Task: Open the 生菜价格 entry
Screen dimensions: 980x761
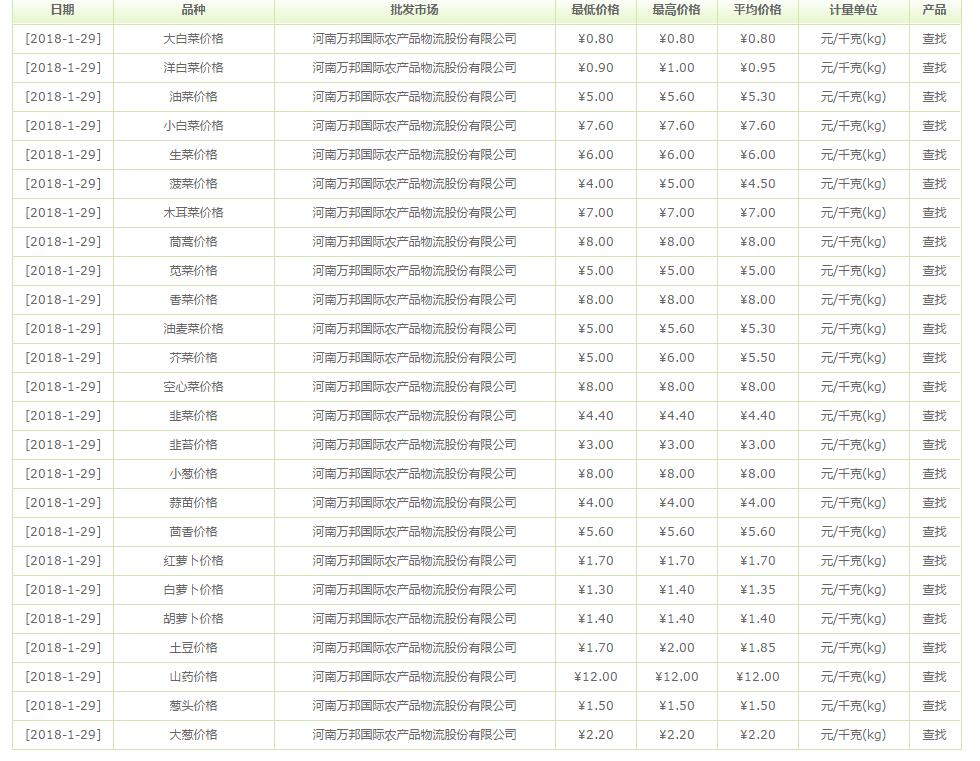Action: (193, 155)
